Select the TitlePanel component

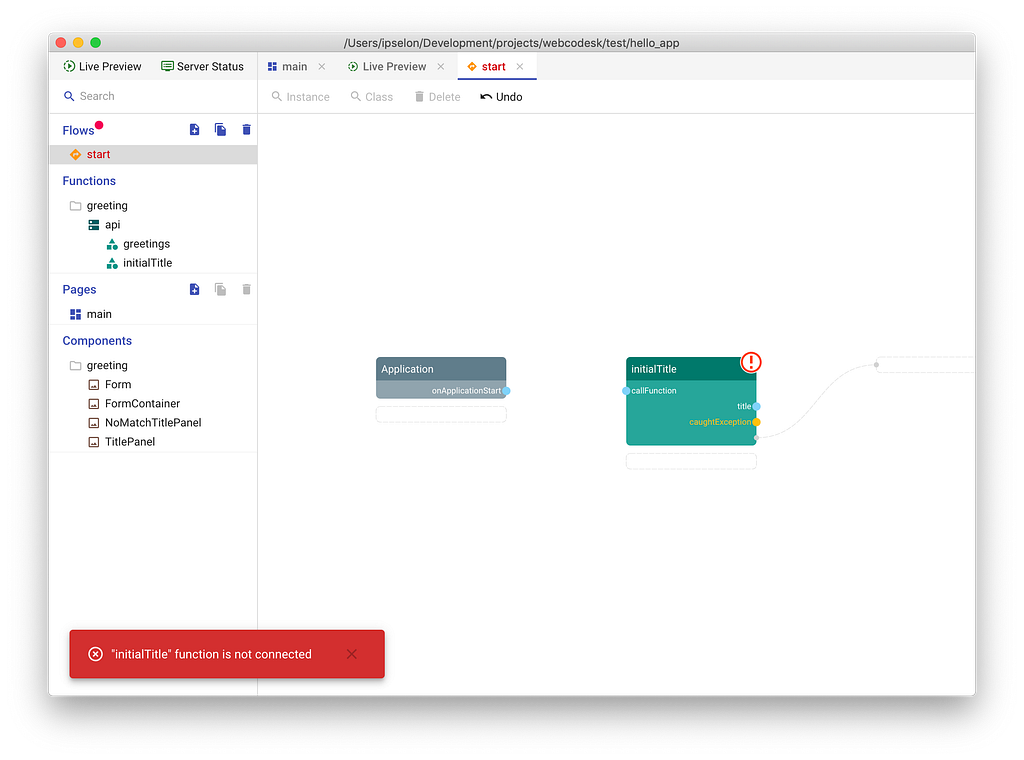[130, 442]
